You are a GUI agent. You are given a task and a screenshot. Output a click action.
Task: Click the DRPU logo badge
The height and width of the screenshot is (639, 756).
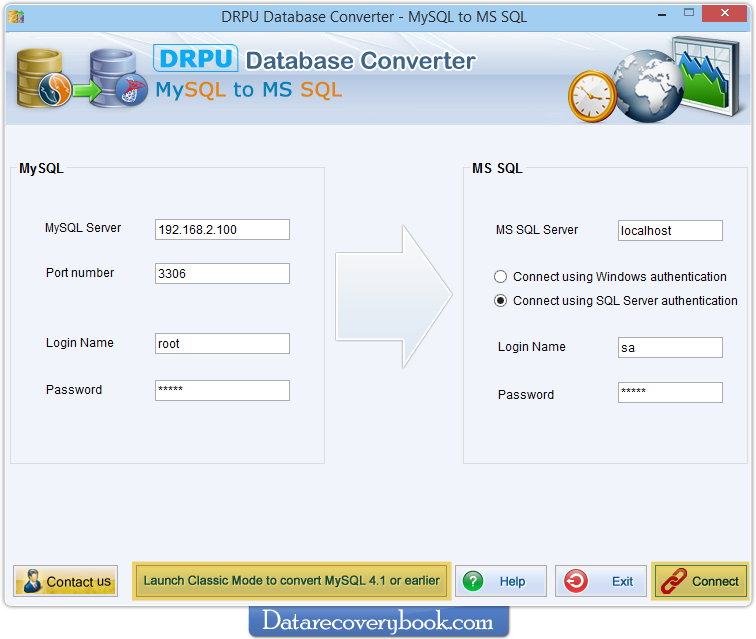196,58
